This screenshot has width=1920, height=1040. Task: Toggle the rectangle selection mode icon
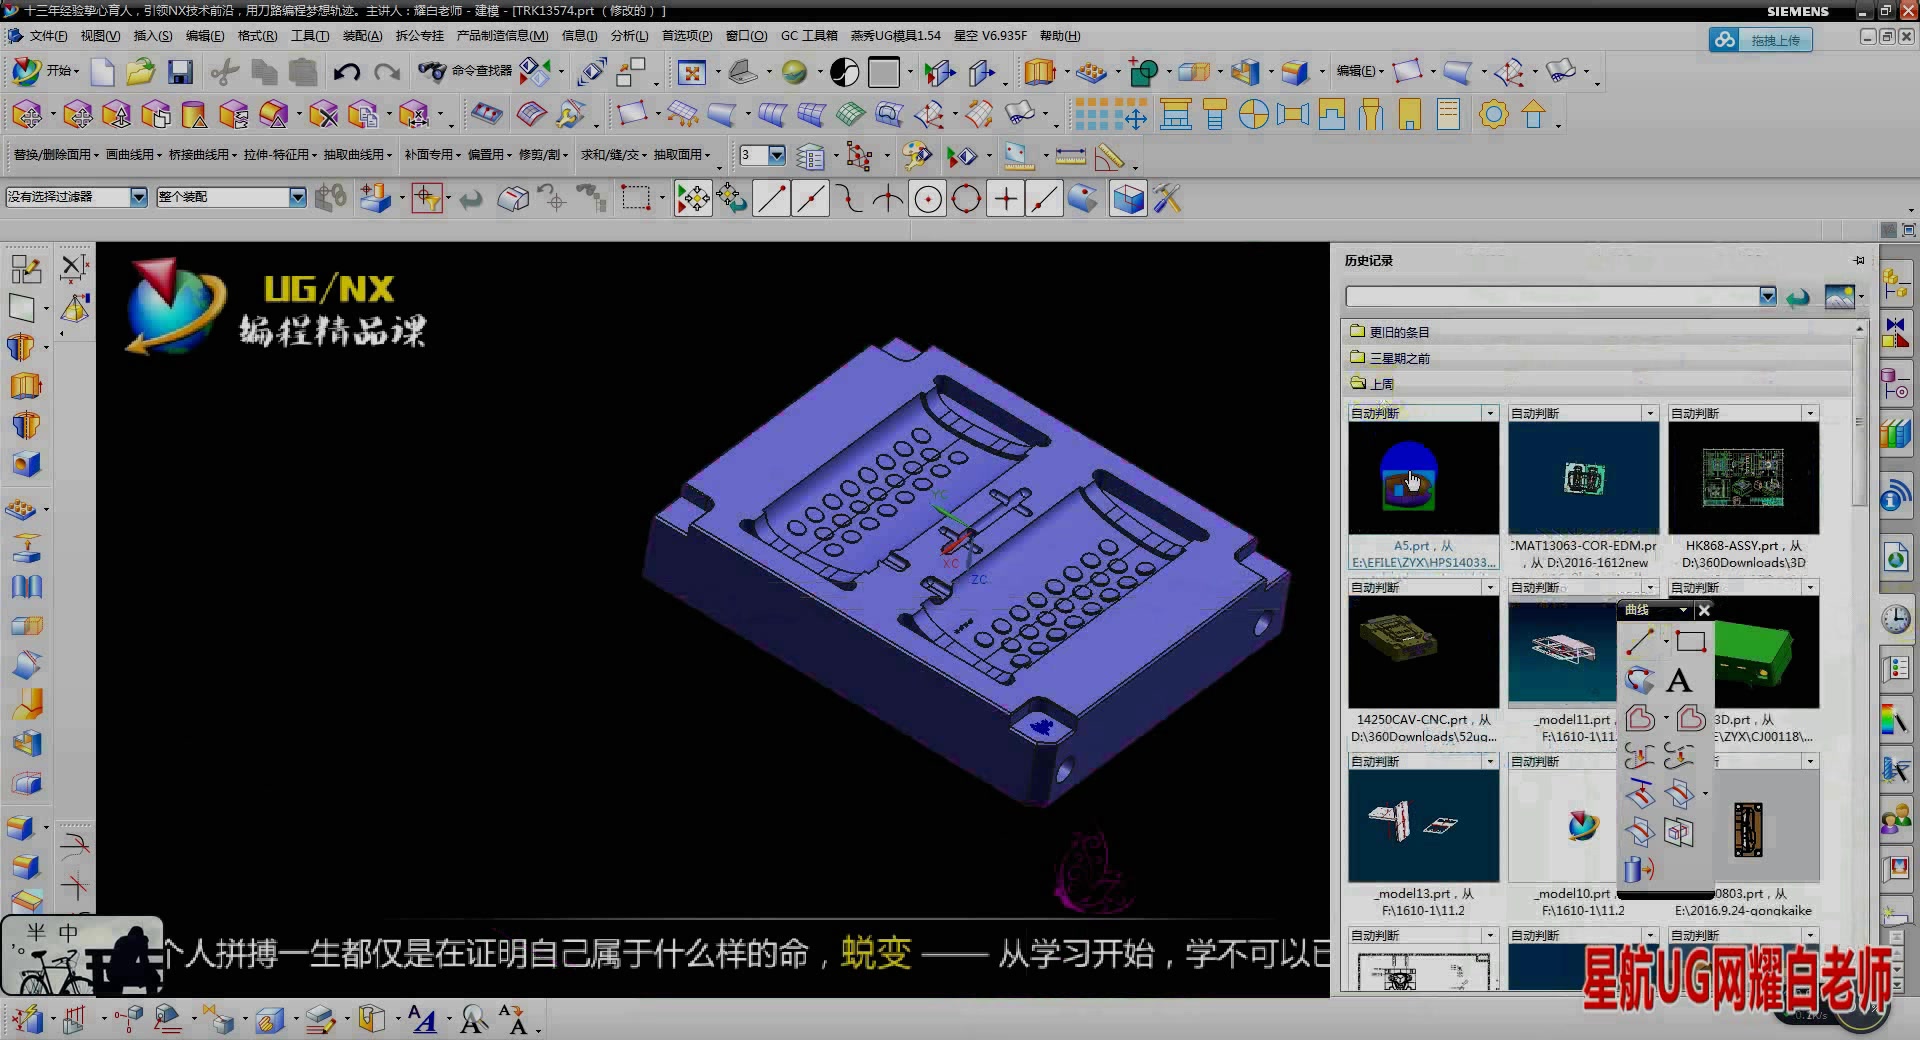pos(636,198)
